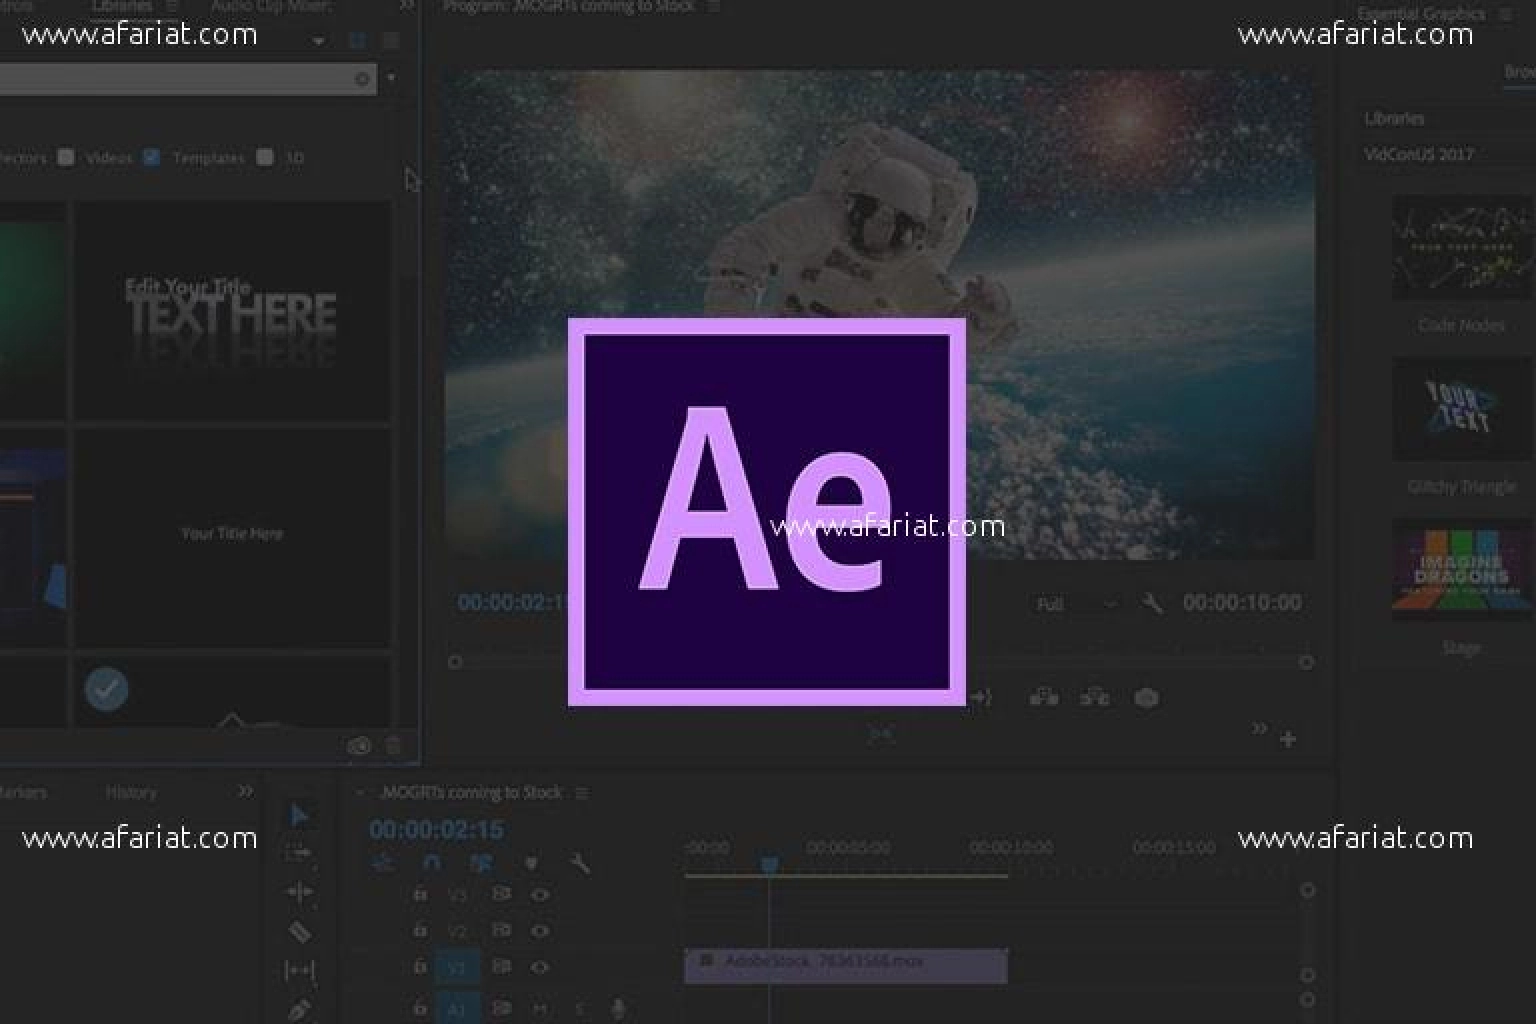Click the timeline timecode 00:00:02:15
This screenshot has width=1536, height=1024.
point(436,829)
